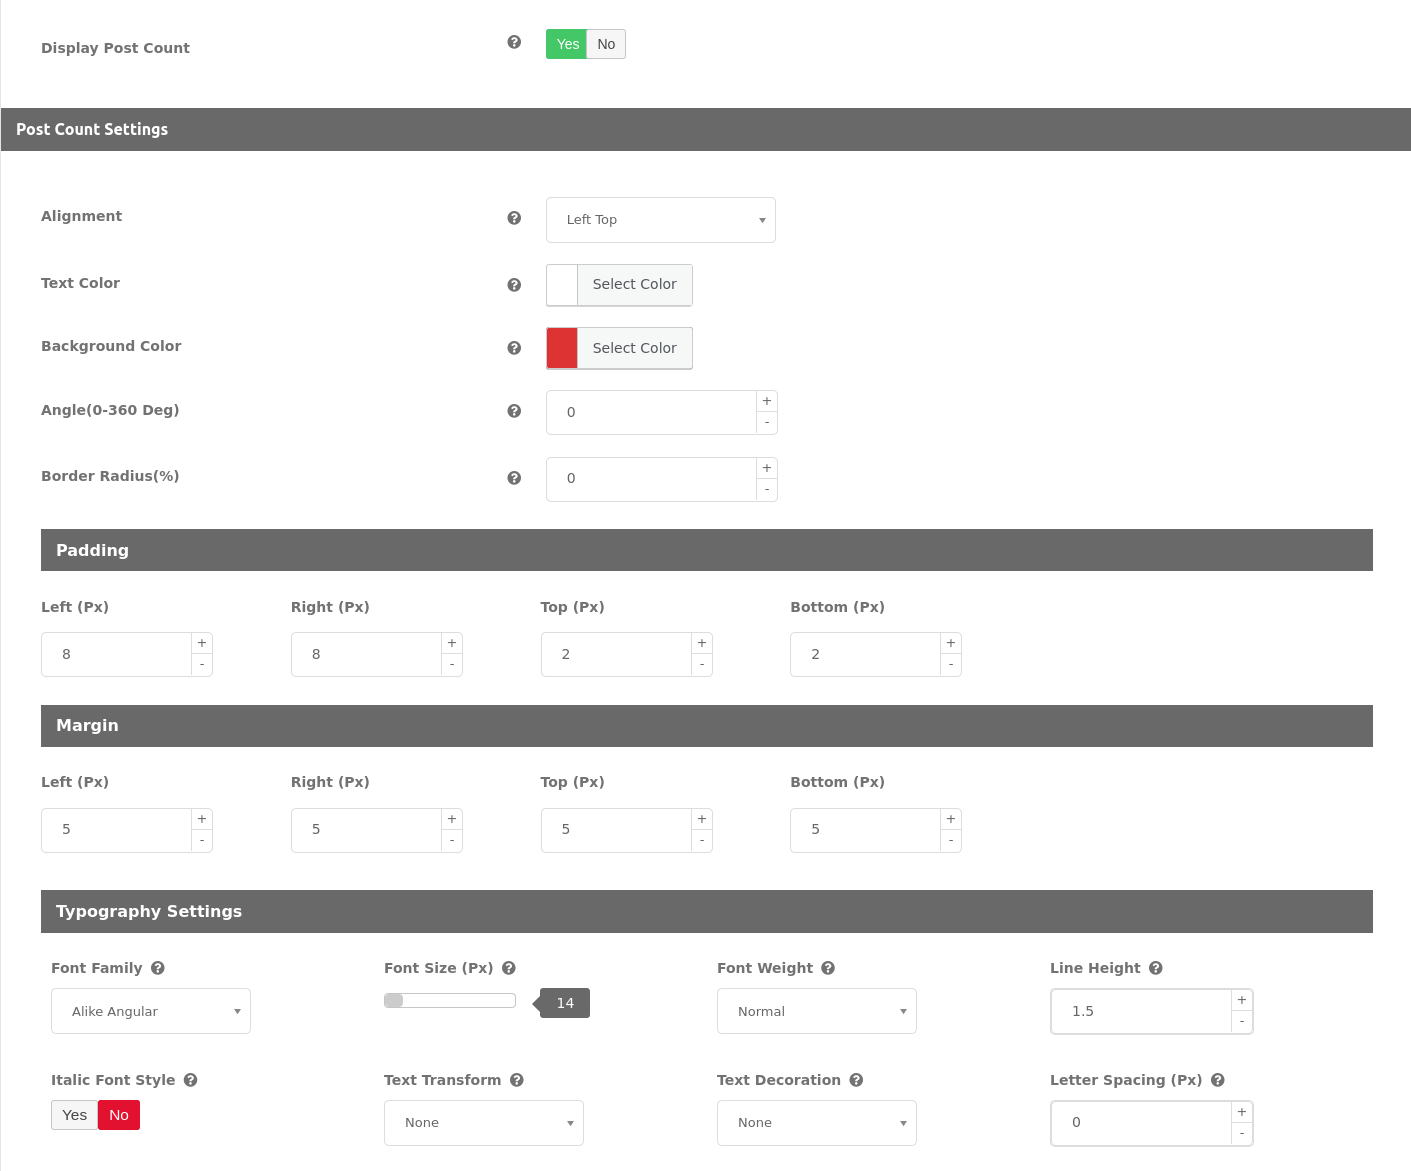Click the Alignment help question icon
1411x1171 pixels.
point(514,218)
